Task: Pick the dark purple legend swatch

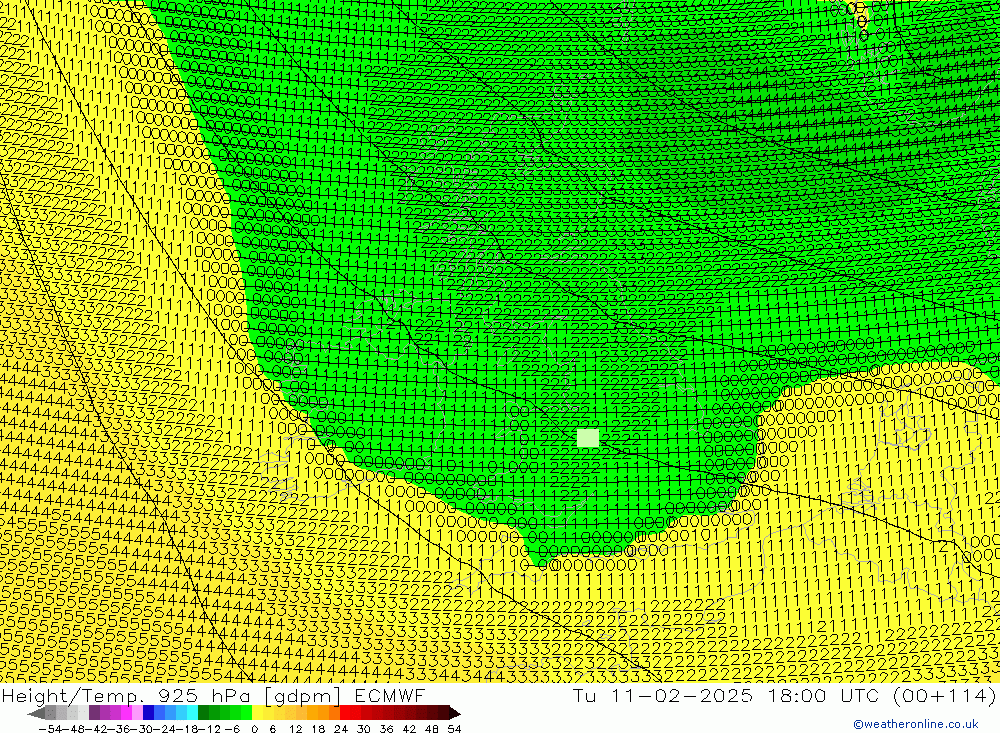Action: (94, 713)
